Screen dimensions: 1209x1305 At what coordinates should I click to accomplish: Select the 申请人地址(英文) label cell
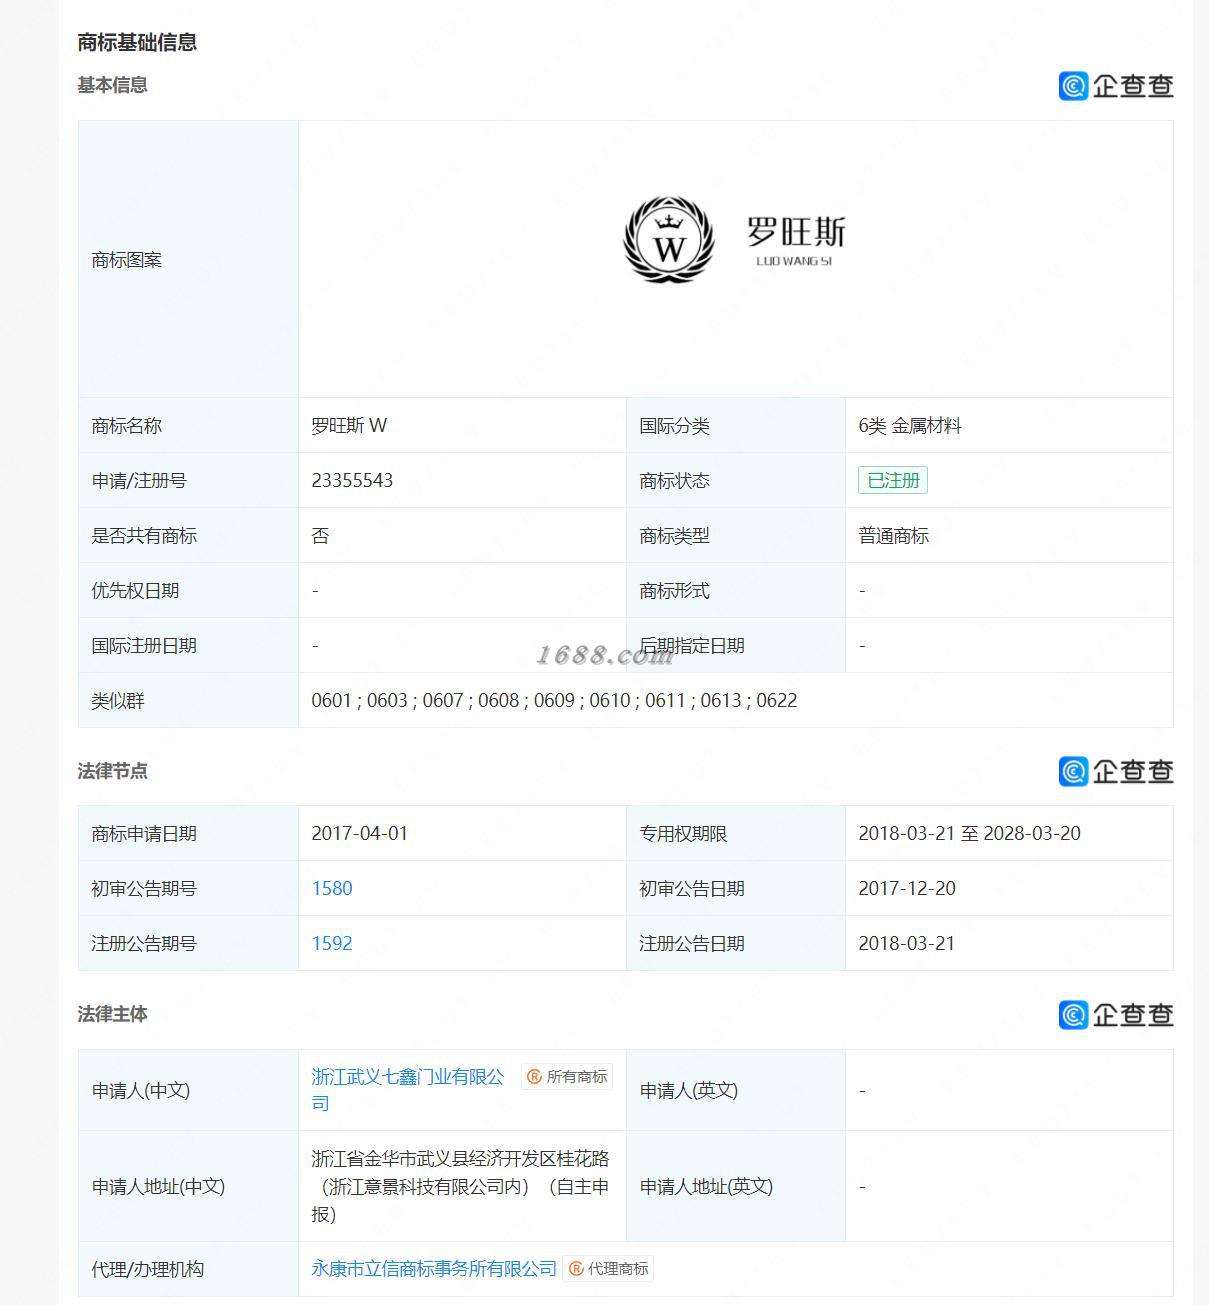tap(736, 1186)
